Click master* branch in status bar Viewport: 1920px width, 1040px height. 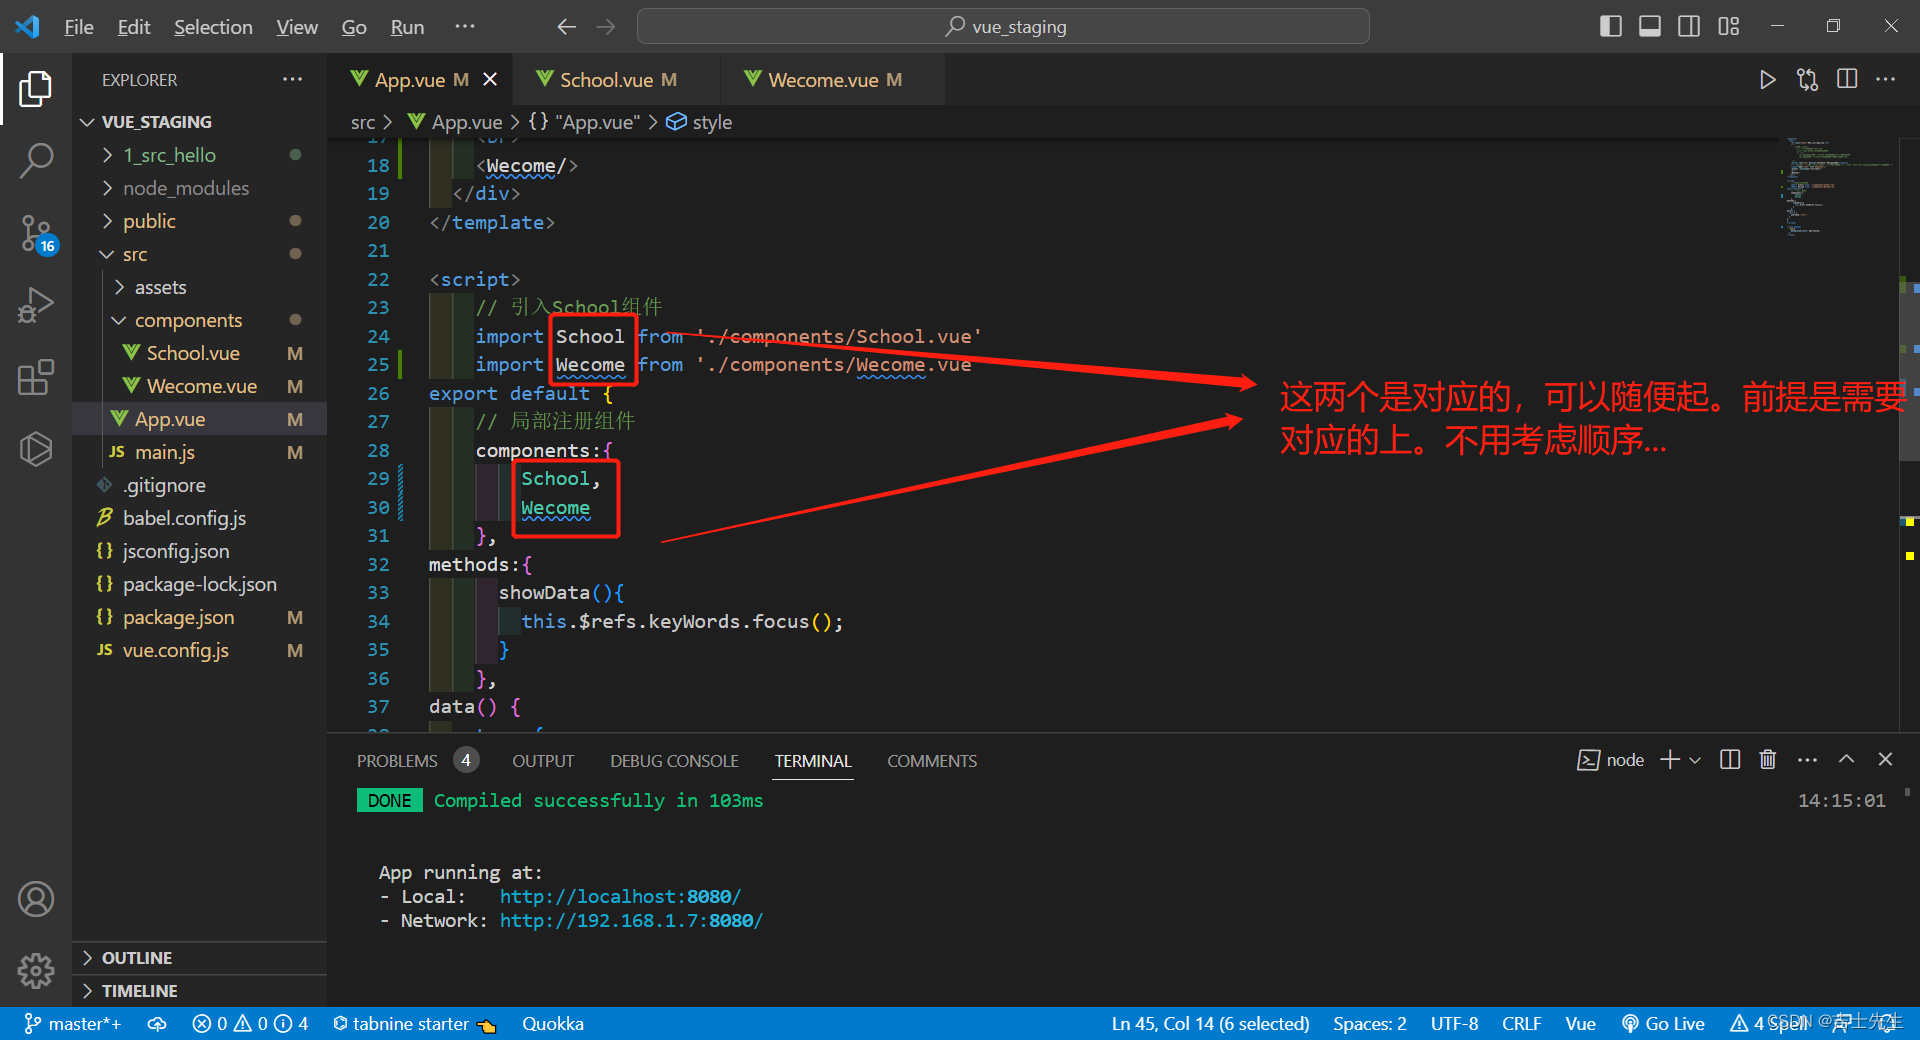click(72, 1023)
